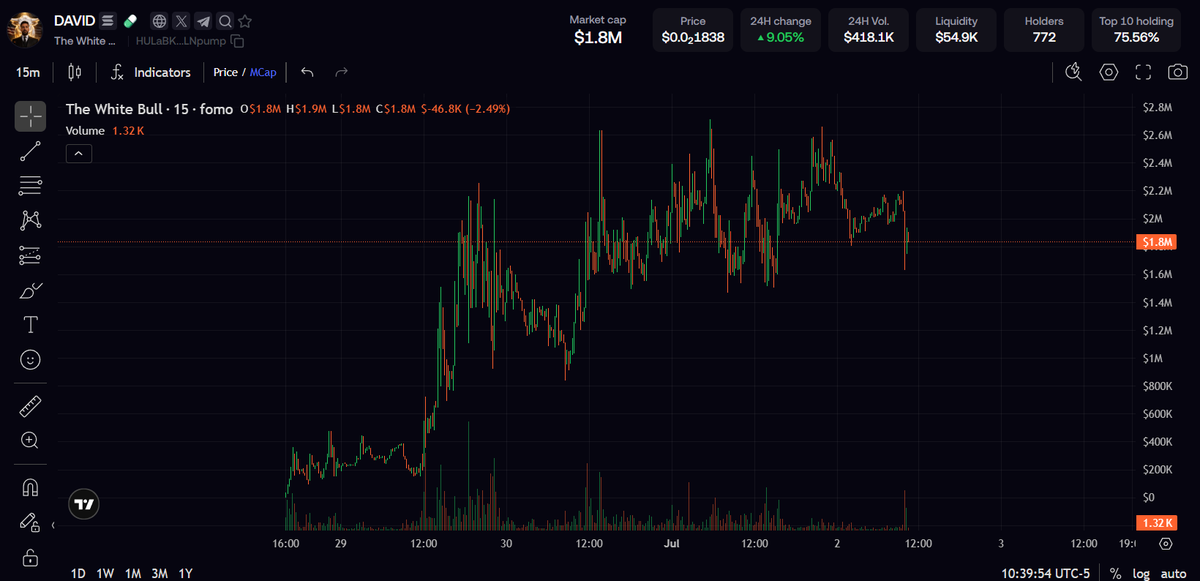Click the Liquidity $54.9K card
This screenshot has width=1200, height=581.
(x=957, y=30)
